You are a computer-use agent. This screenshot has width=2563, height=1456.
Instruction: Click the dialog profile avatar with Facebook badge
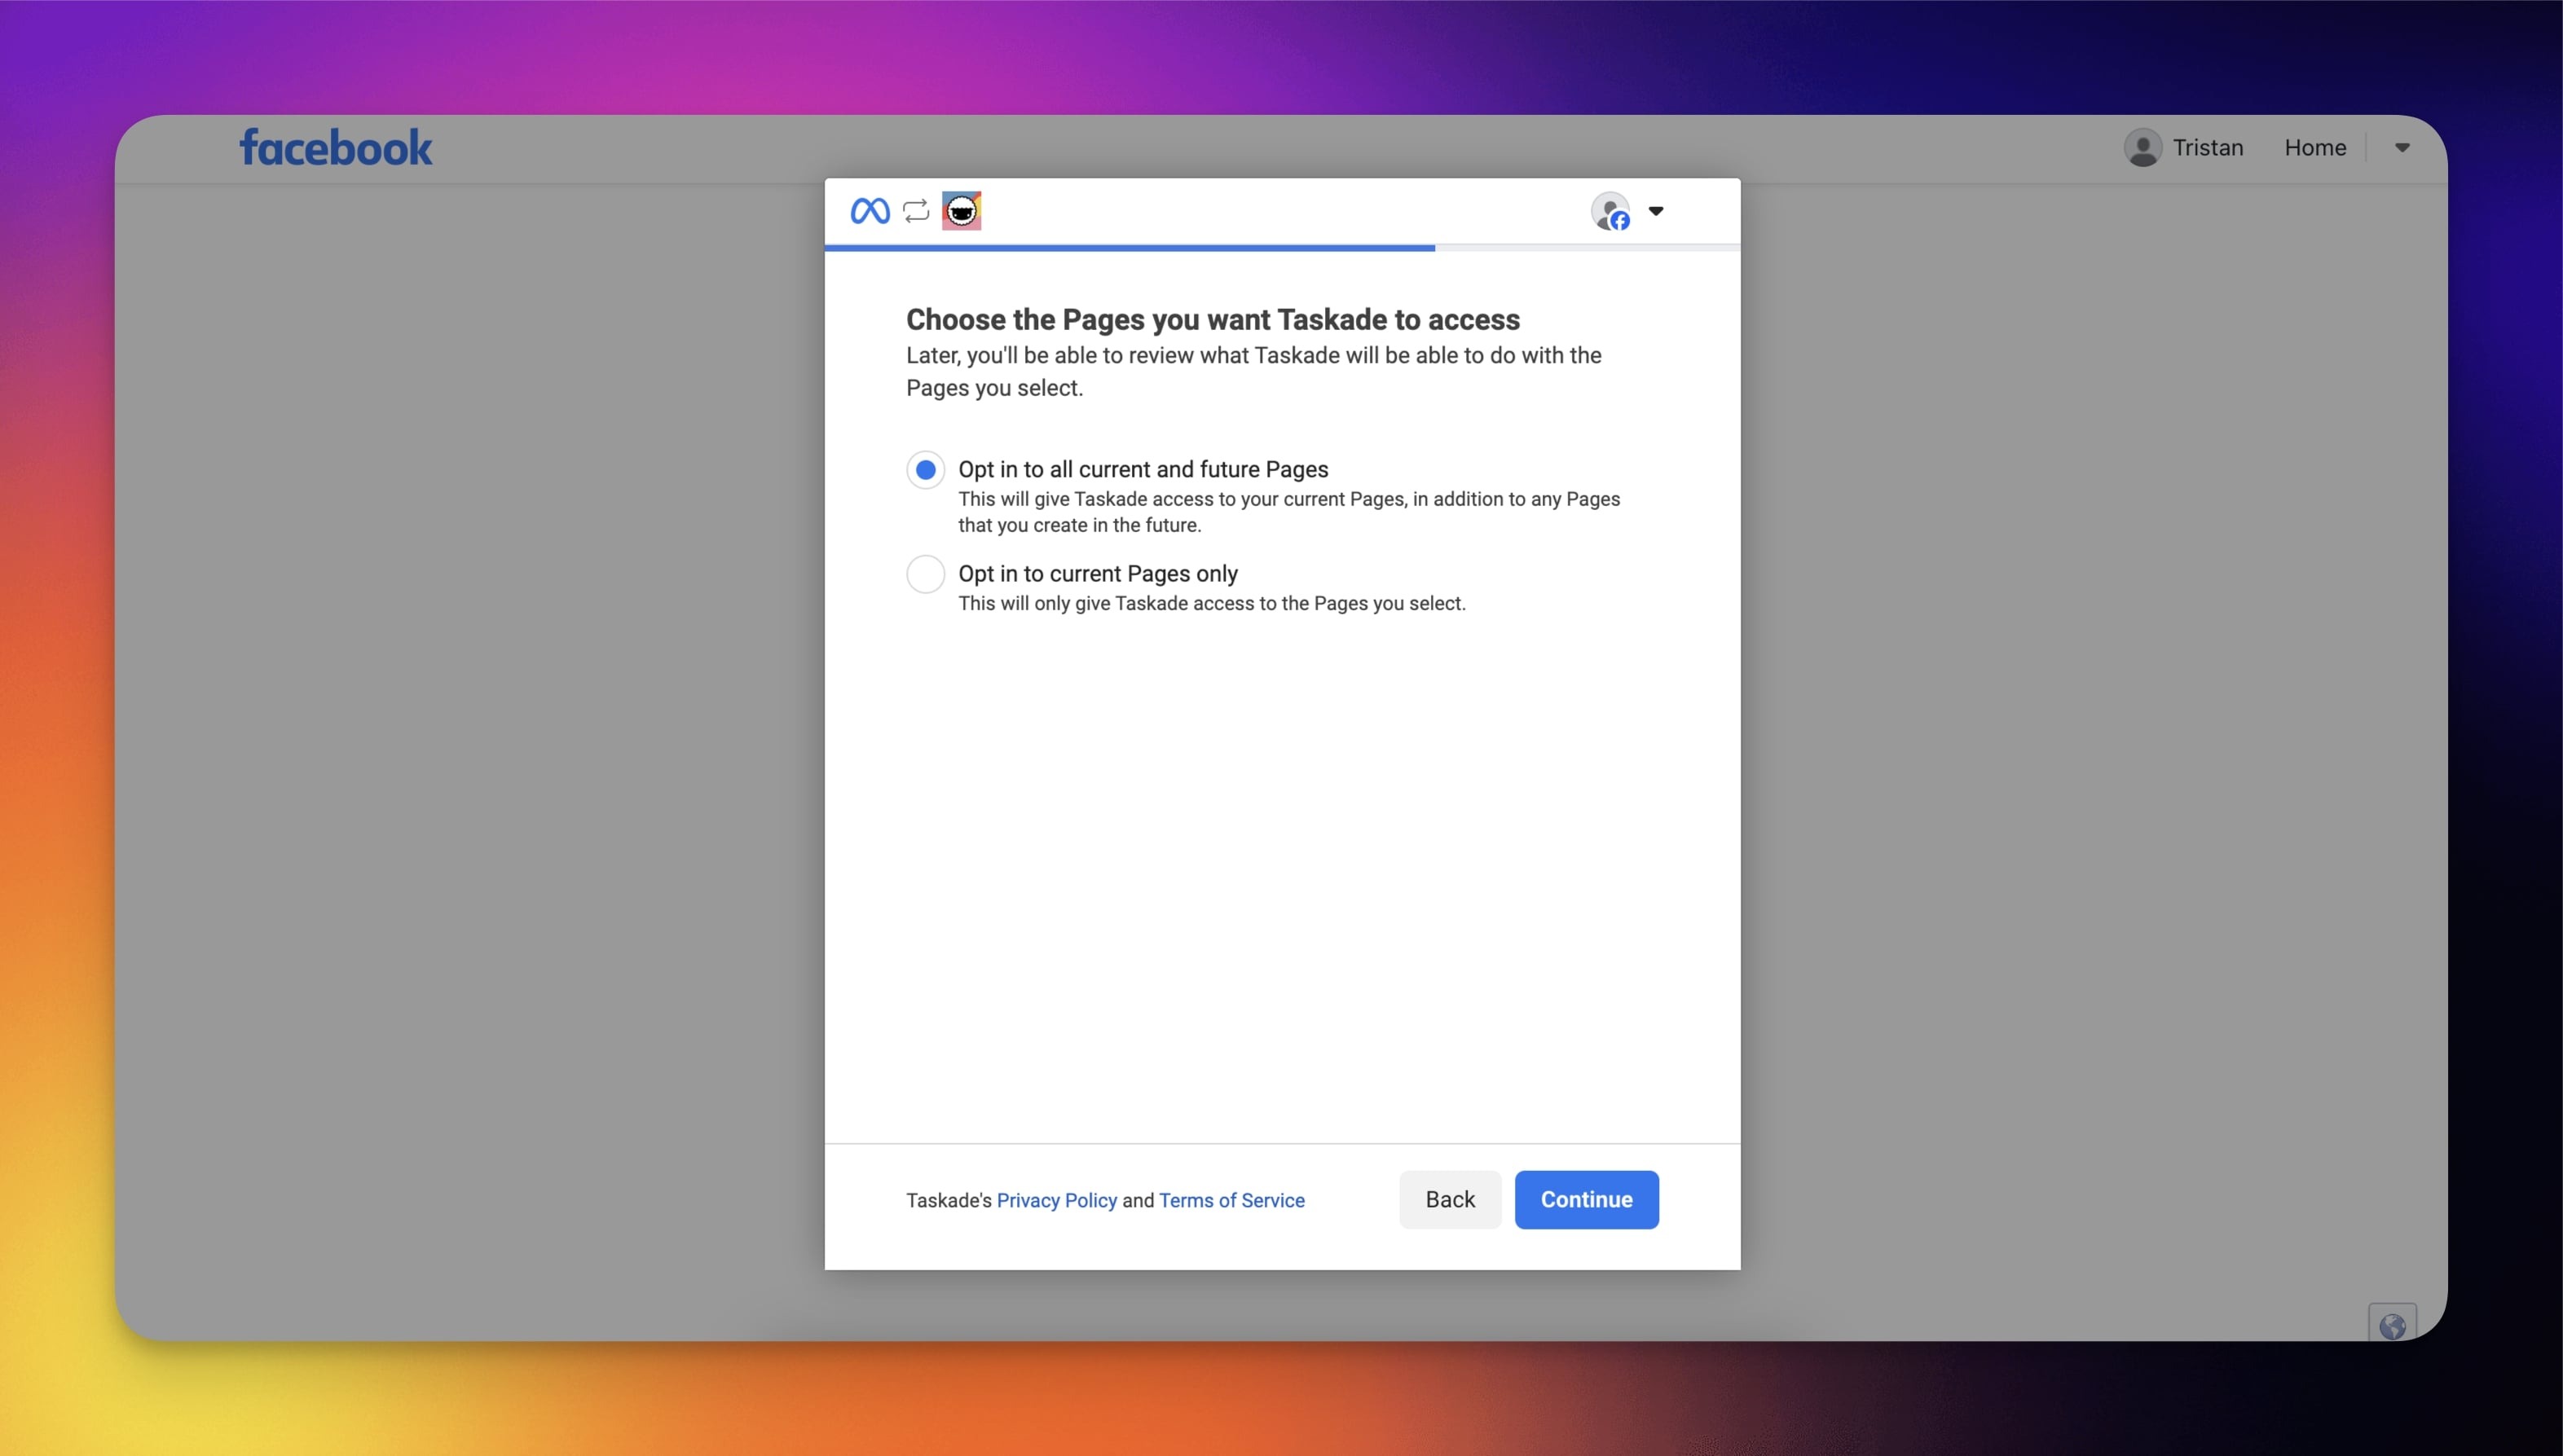click(1611, 211)
